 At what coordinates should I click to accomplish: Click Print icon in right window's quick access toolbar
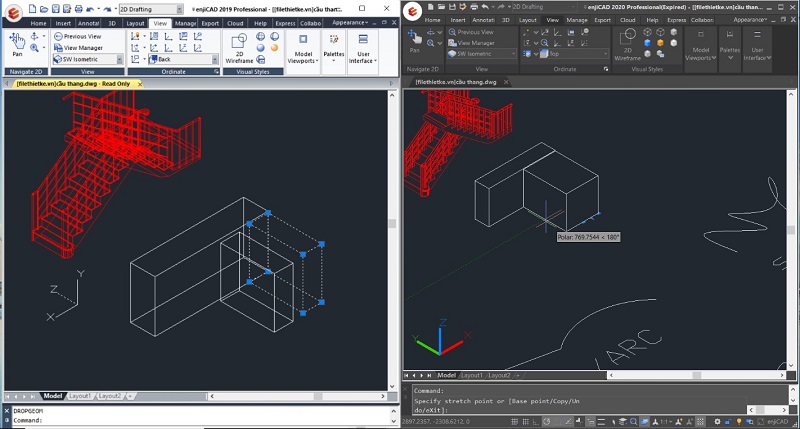[474, 7]
